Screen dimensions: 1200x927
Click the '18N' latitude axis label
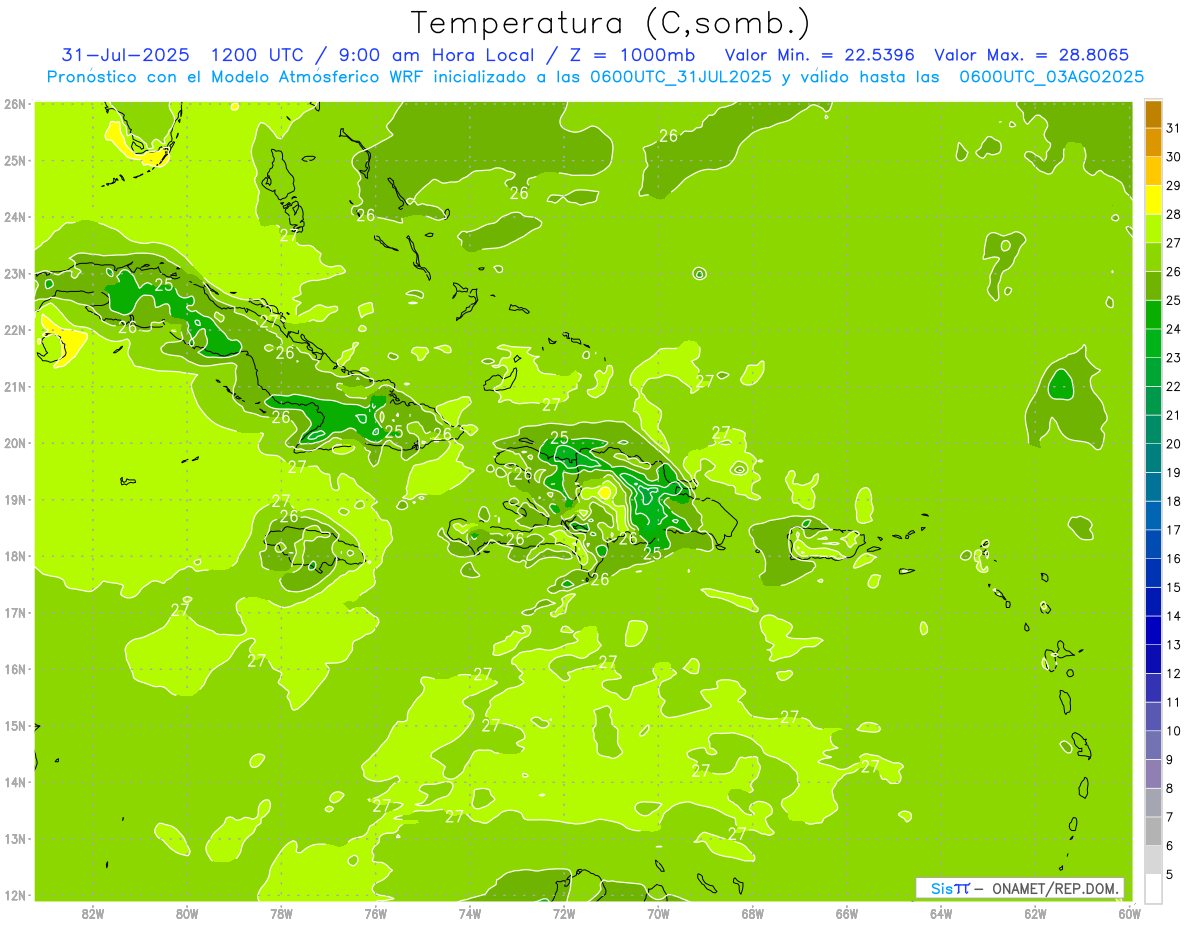tap(14, 556)
